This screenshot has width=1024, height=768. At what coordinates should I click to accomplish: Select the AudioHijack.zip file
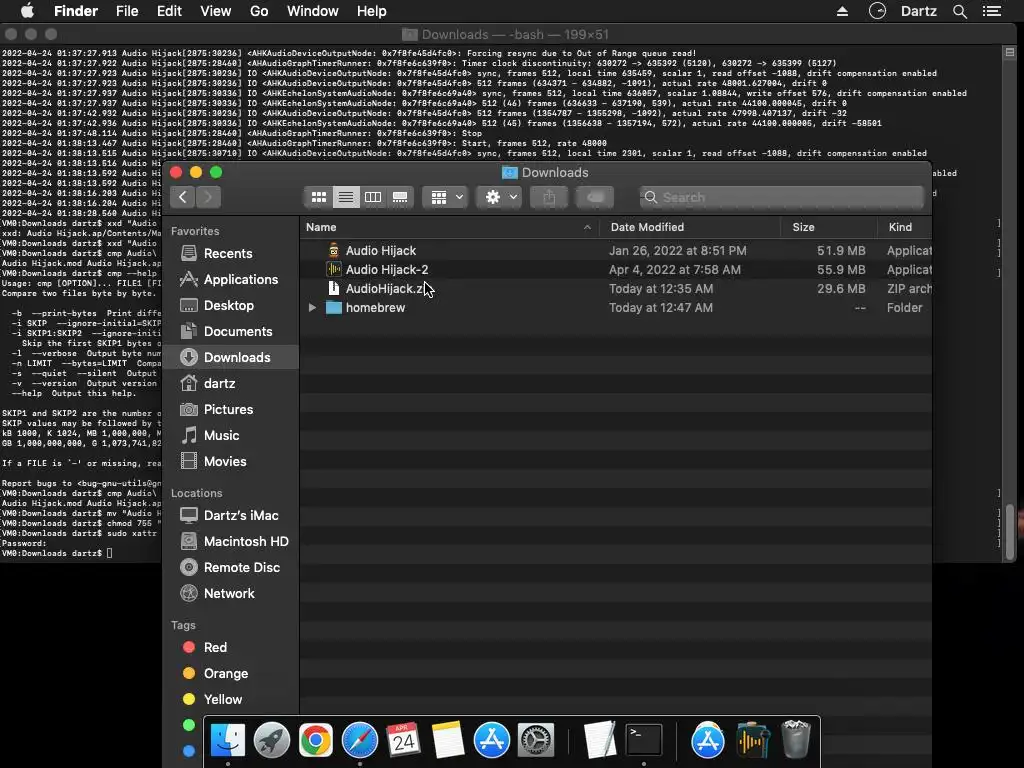(x=615, y=289)
